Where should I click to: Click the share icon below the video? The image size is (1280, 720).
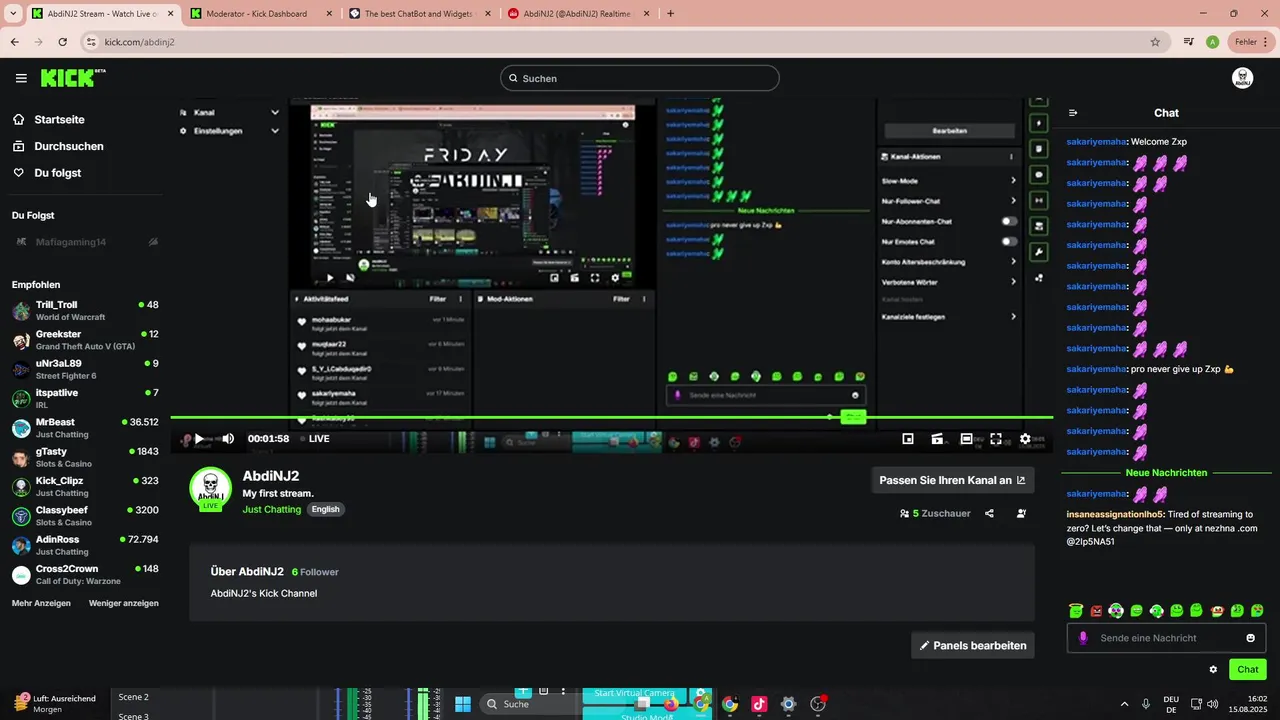tap(989, 513)
